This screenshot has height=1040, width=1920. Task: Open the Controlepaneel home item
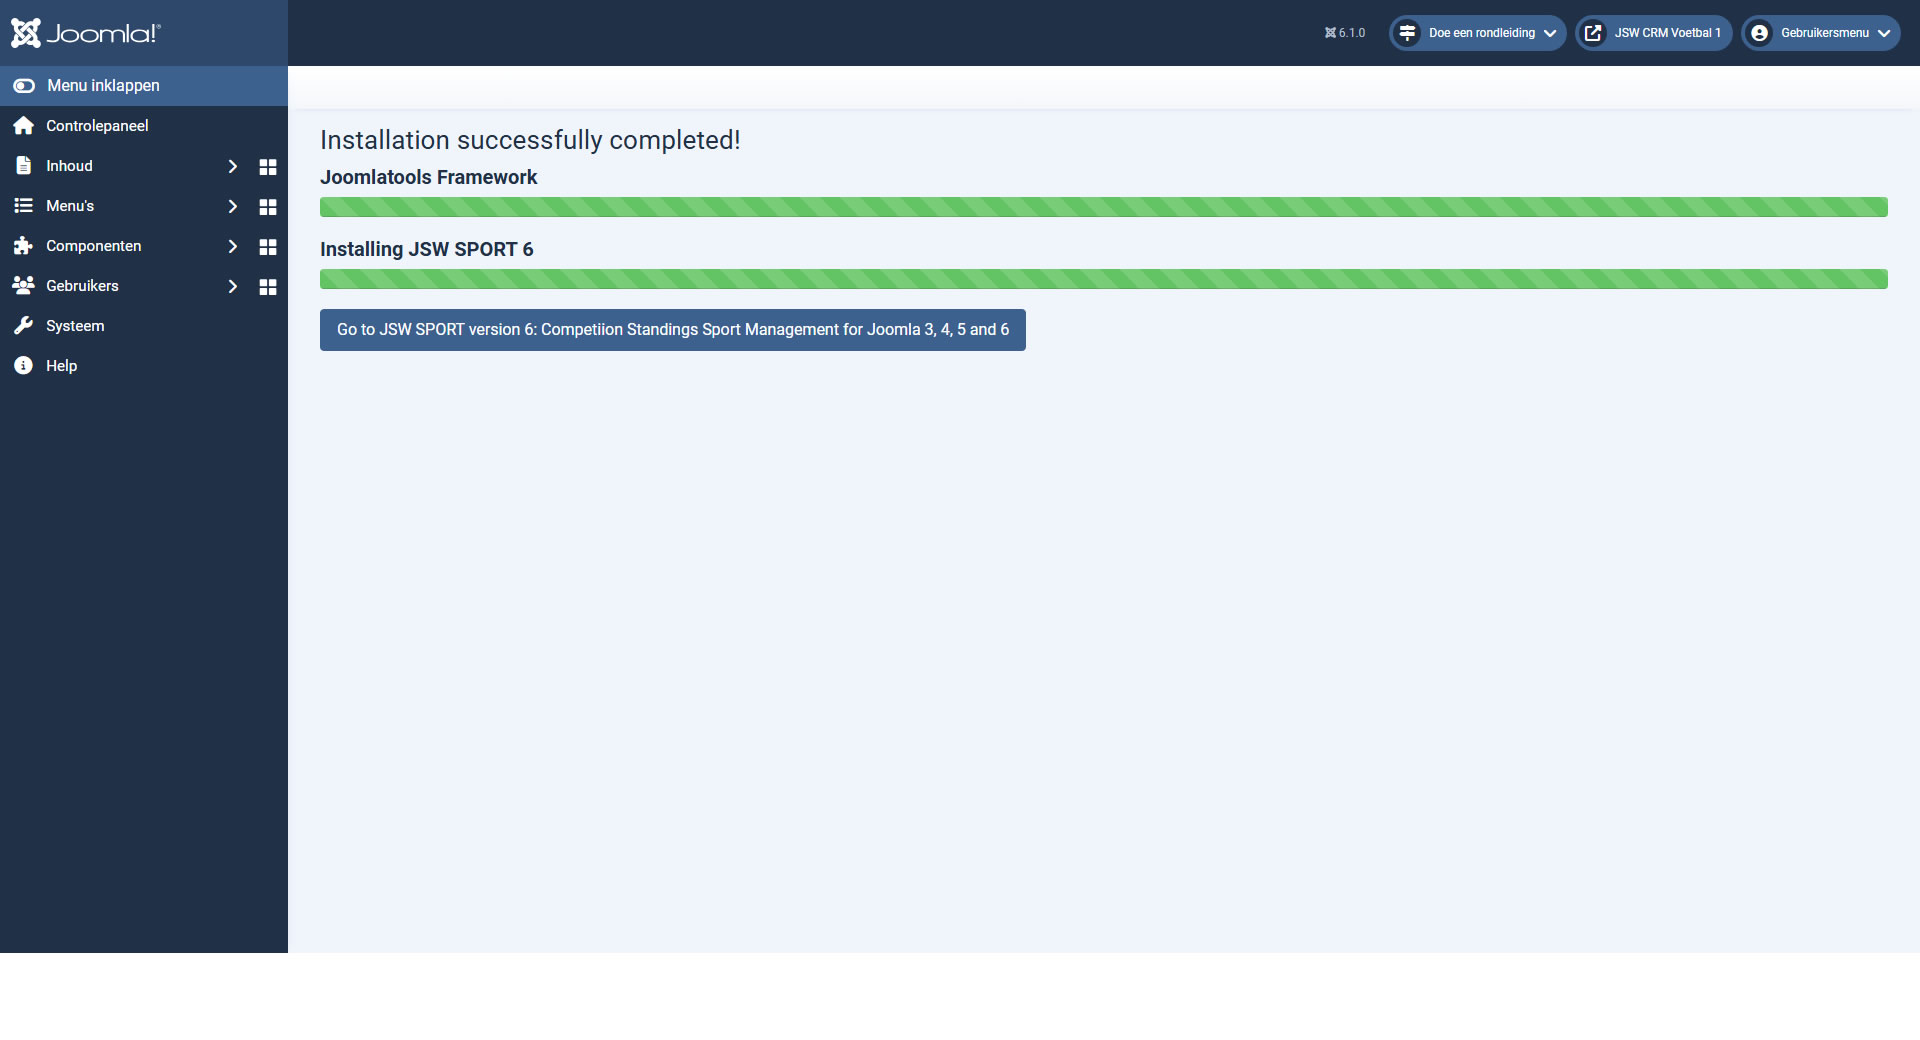(x=144, y=126)
